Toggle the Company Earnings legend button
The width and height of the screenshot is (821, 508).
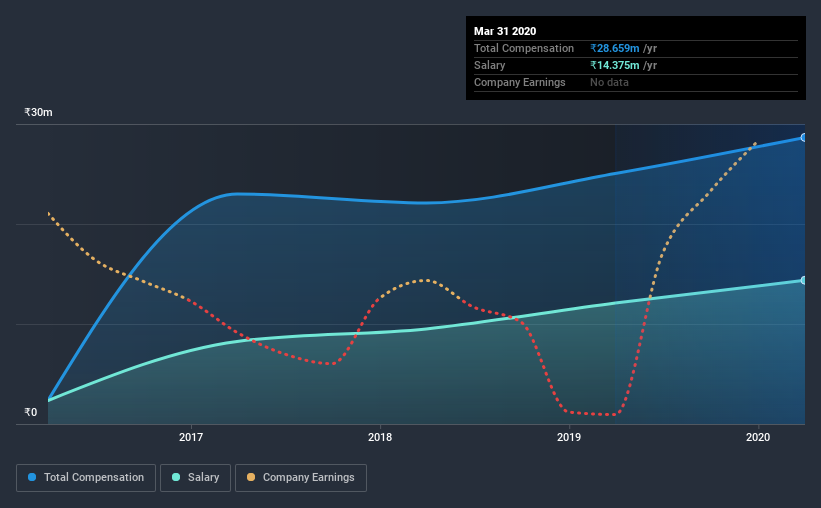pos(301,478)
